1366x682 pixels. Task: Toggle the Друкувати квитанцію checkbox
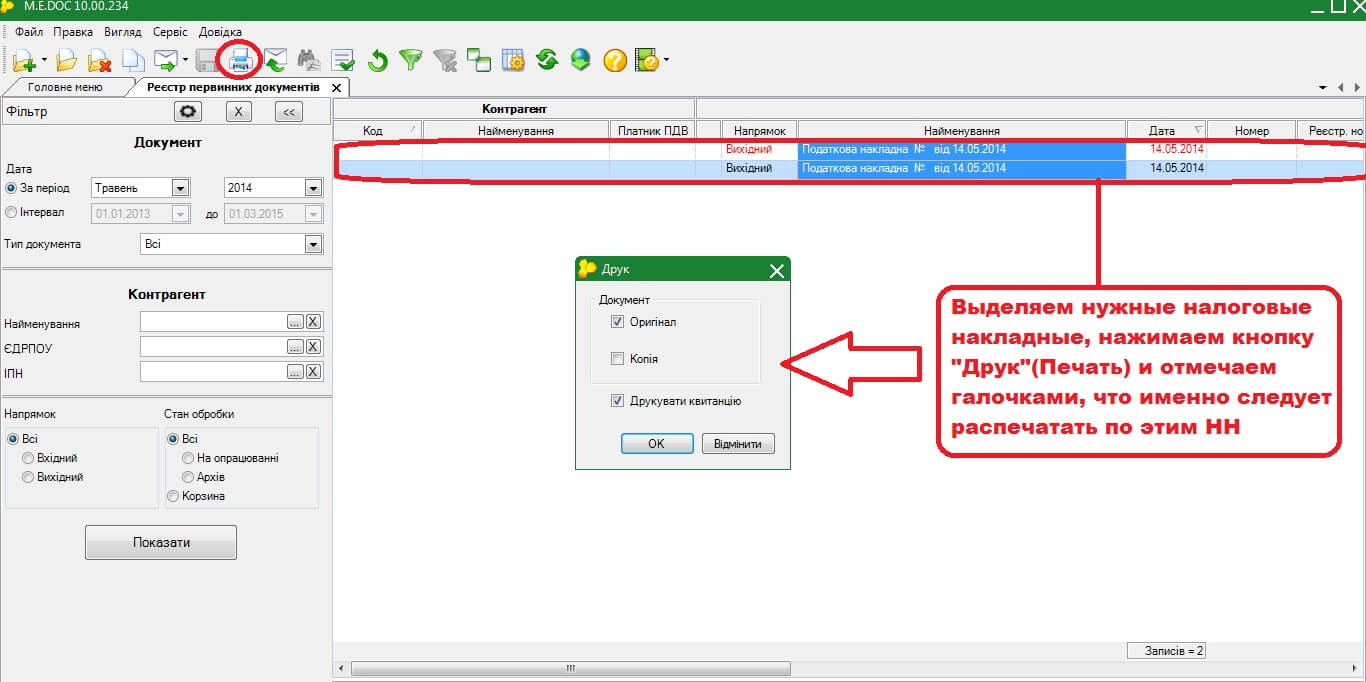pos(617,401)
